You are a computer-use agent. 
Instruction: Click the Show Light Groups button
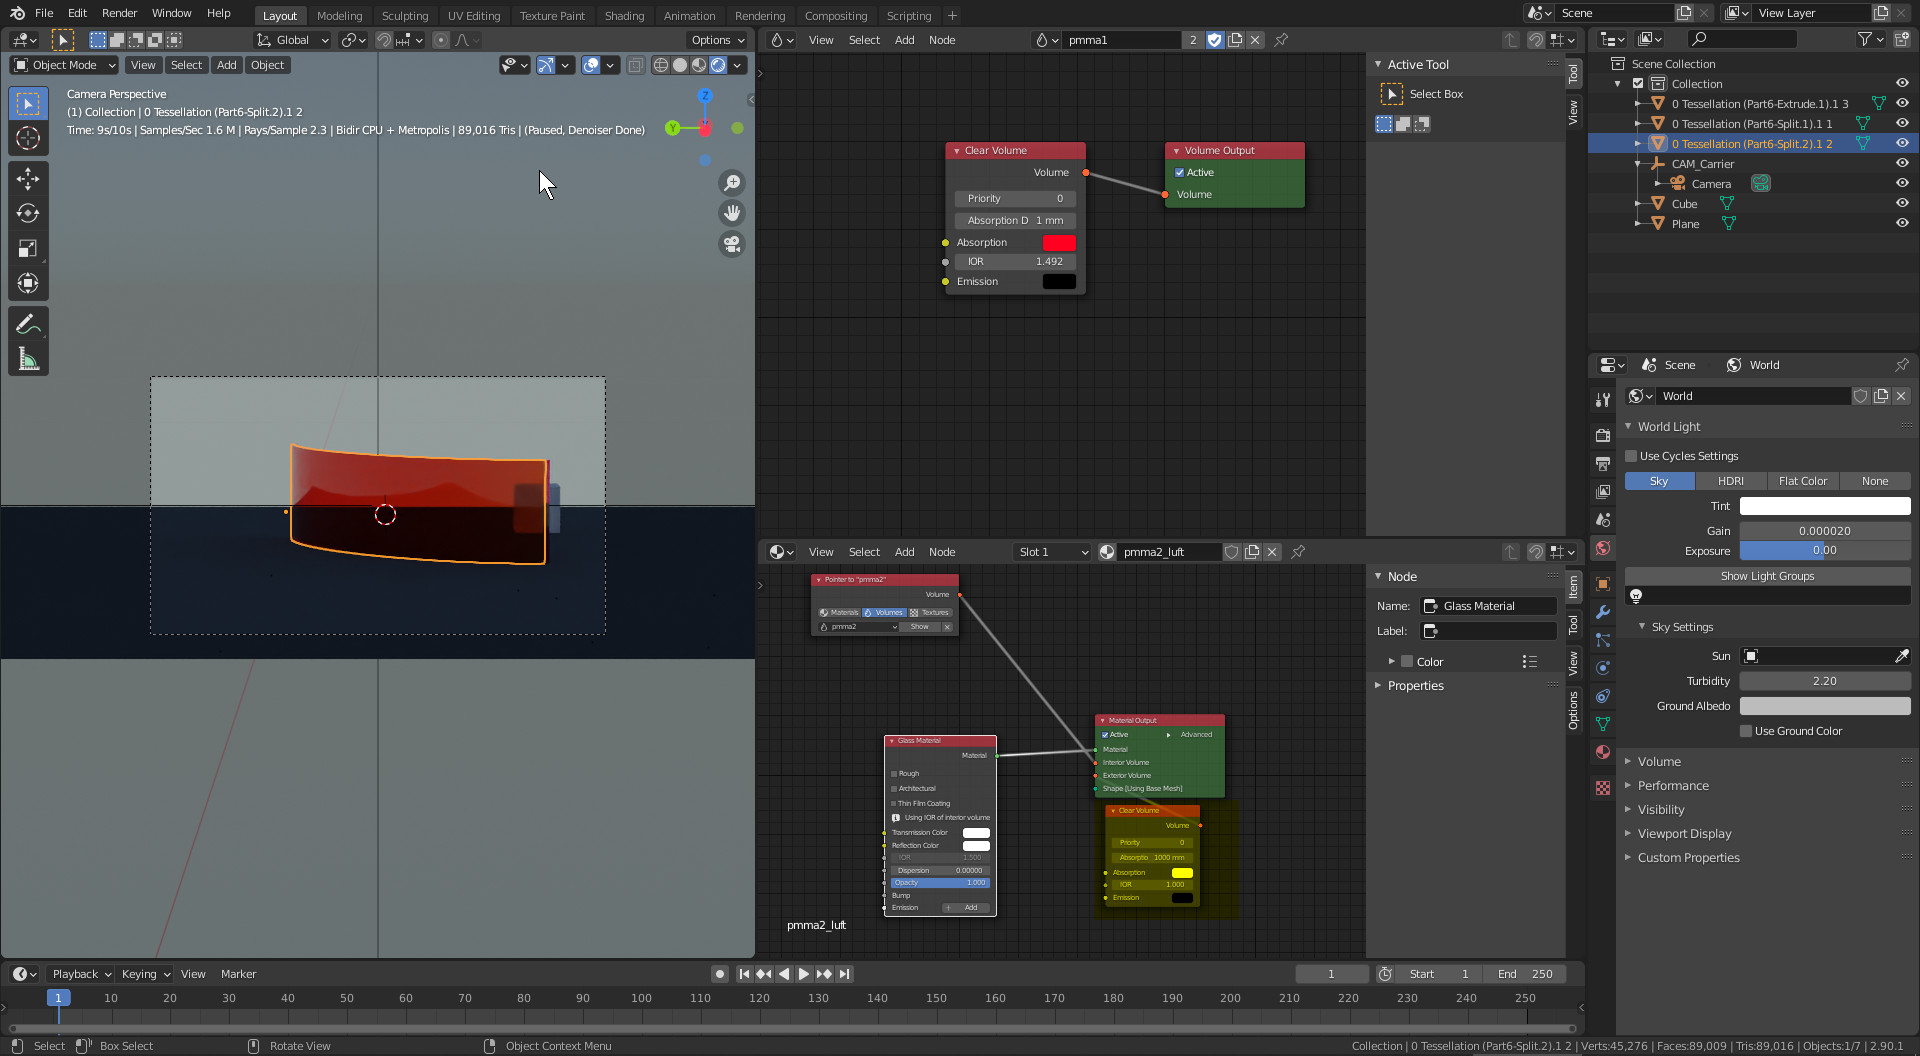(1766, 576)
